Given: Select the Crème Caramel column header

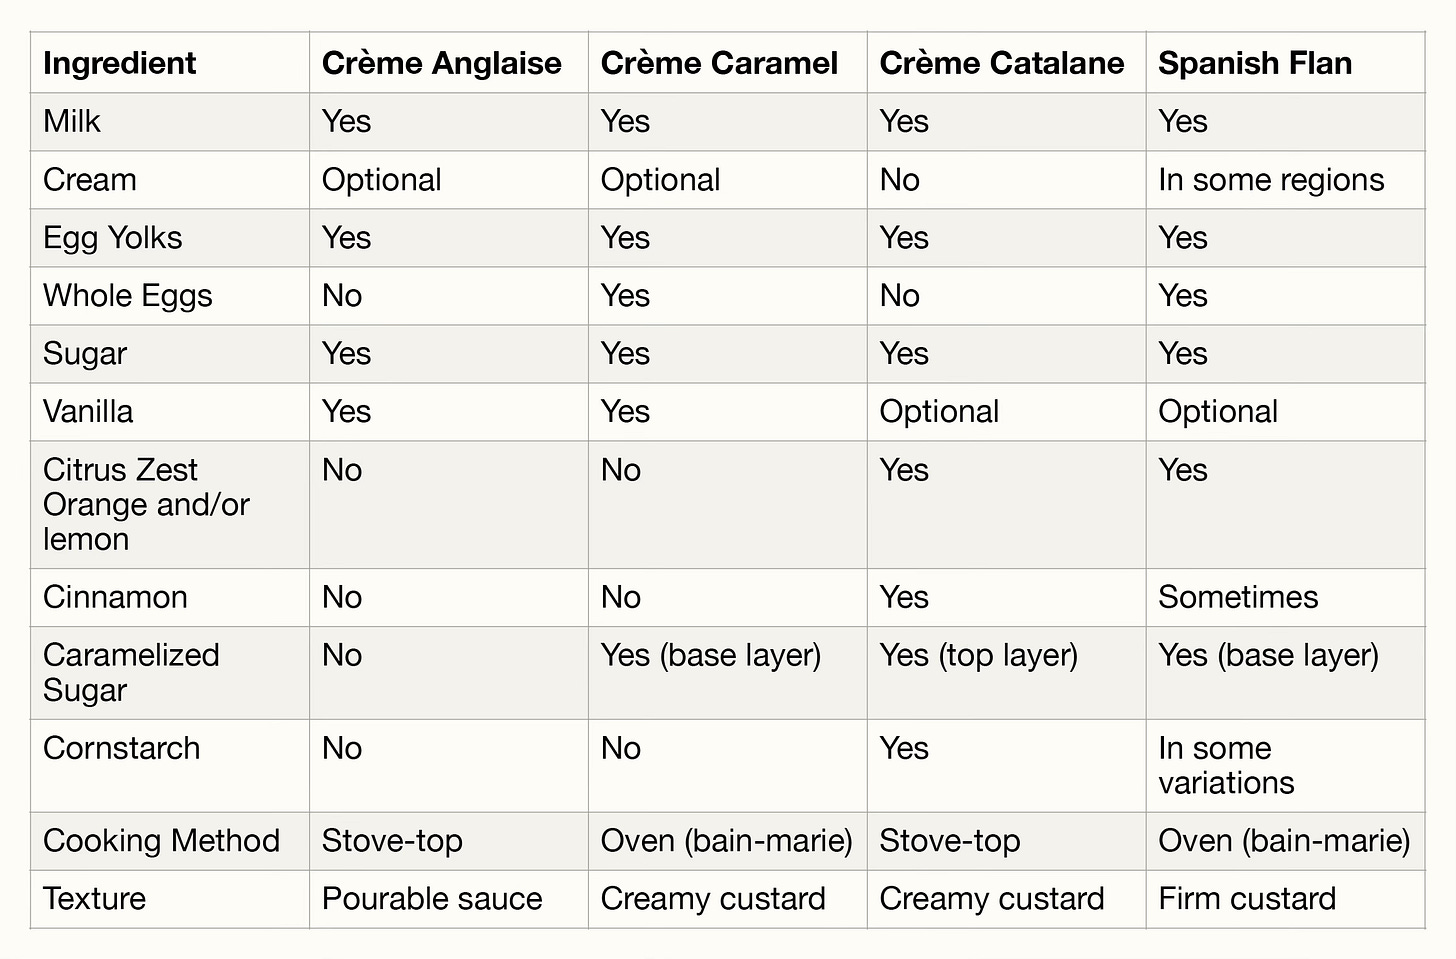Looking at the screenshot, I should tap(719, 63).
